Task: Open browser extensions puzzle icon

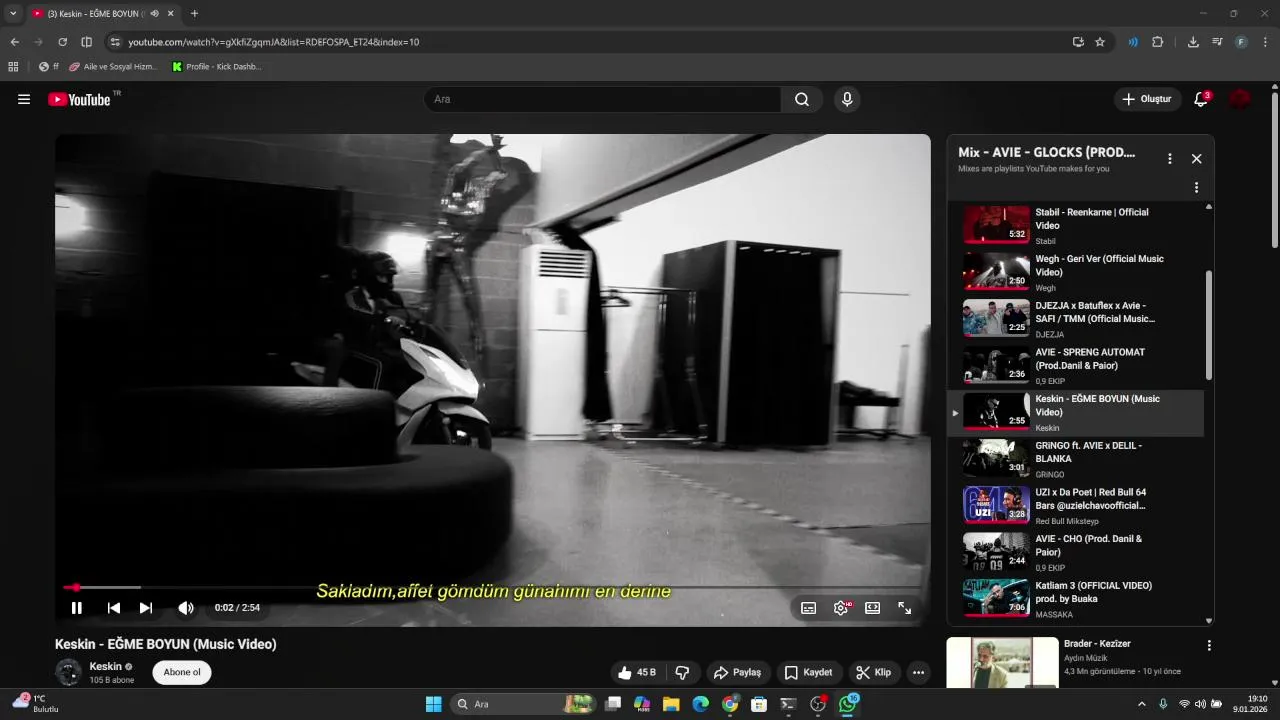Action: tap(1158, 42)
